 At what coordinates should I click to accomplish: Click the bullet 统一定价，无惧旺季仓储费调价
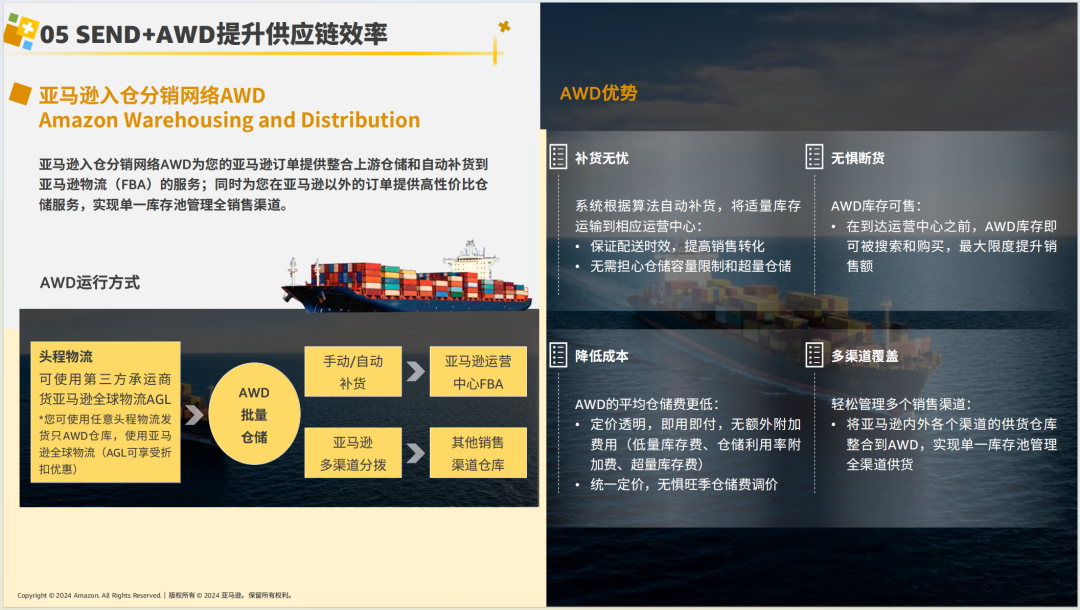click(684, 485)
